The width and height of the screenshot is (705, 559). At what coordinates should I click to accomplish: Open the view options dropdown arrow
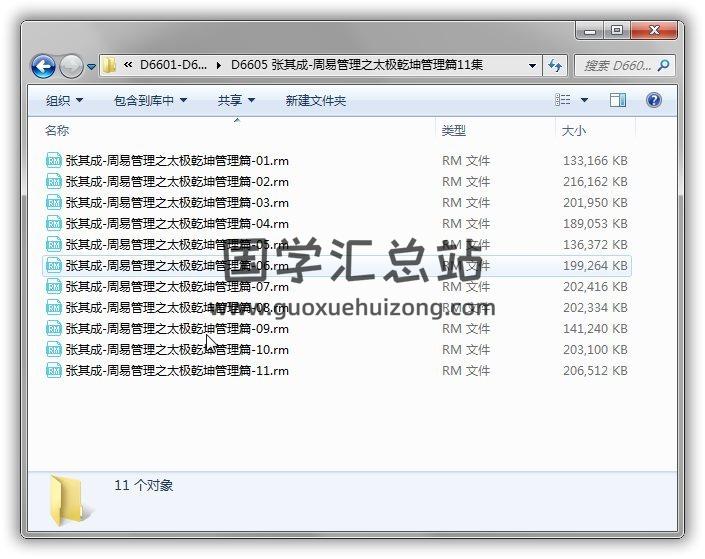[585, 100]
